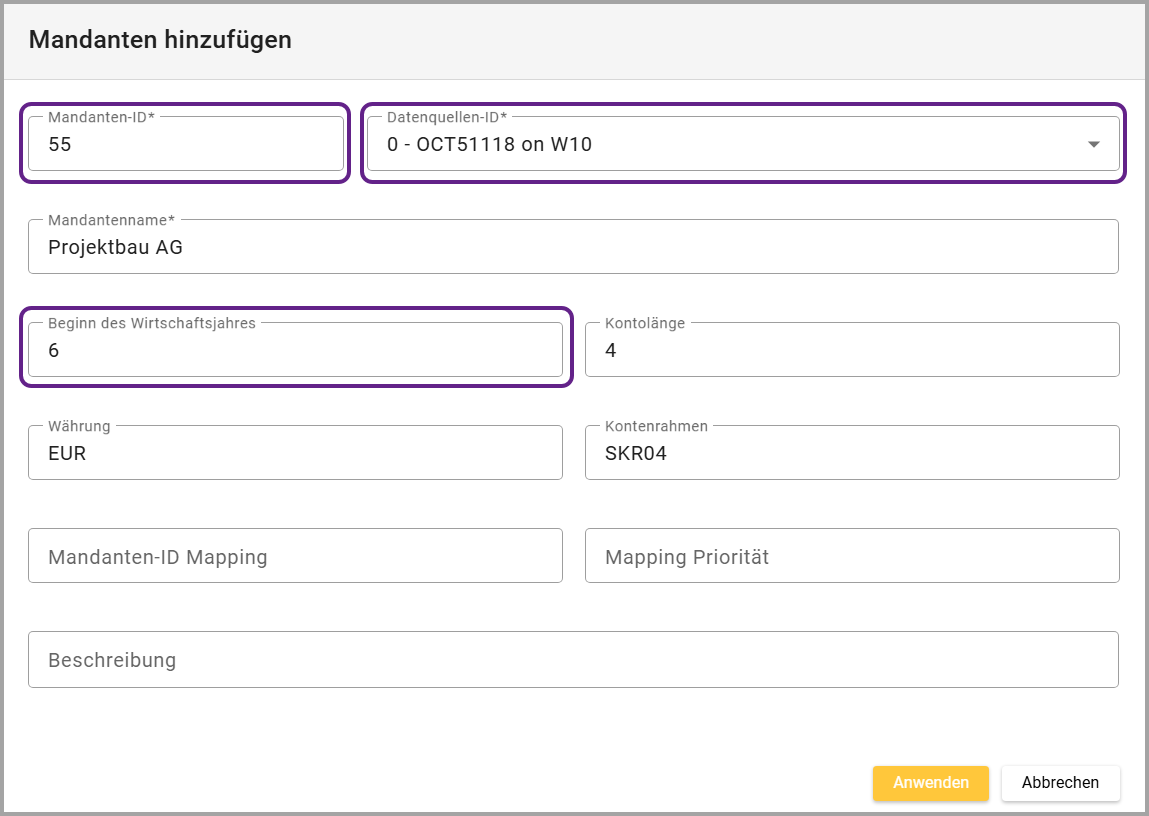Click the Kontolänge input showing 4
The image size is (1149, 816).
[x=851, y=351]
